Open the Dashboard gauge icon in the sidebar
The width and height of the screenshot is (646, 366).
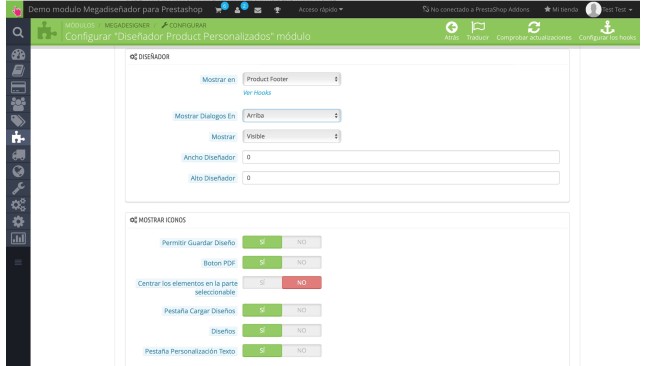point(18,54)
